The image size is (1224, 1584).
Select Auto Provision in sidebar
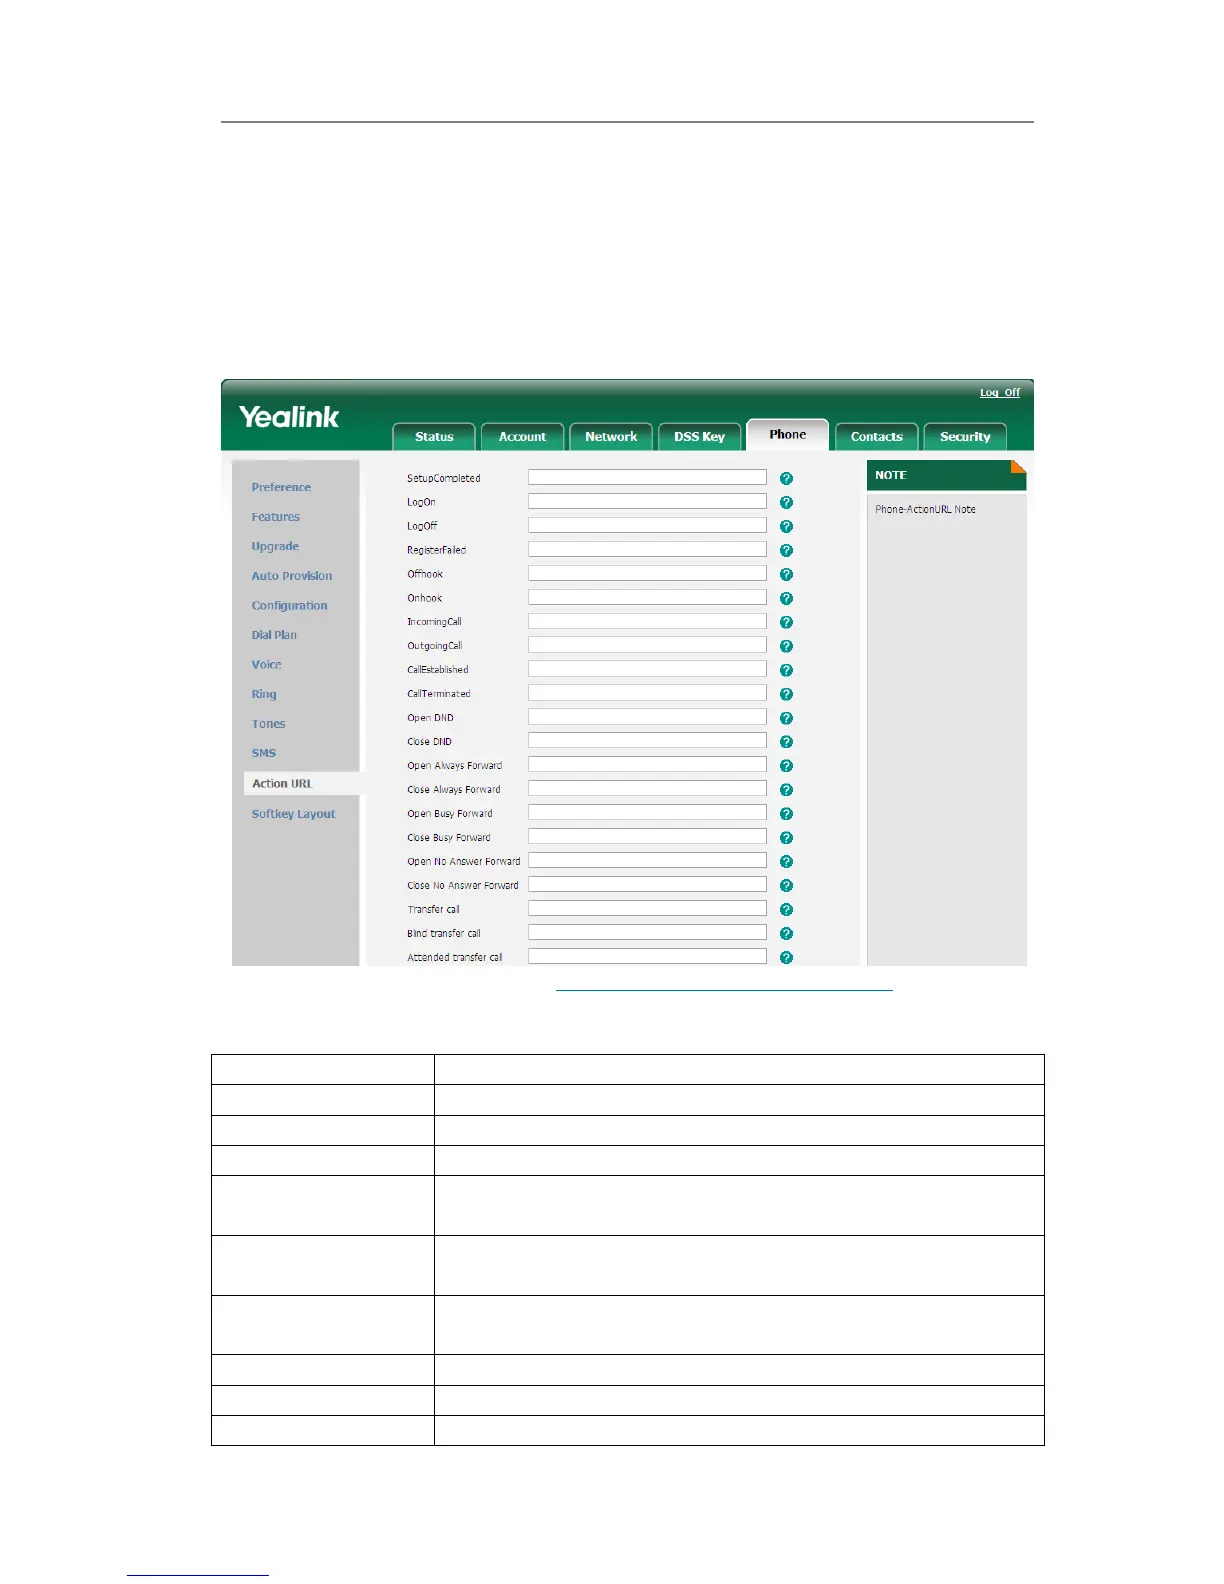pyautogui.click(x=292, y=576)
